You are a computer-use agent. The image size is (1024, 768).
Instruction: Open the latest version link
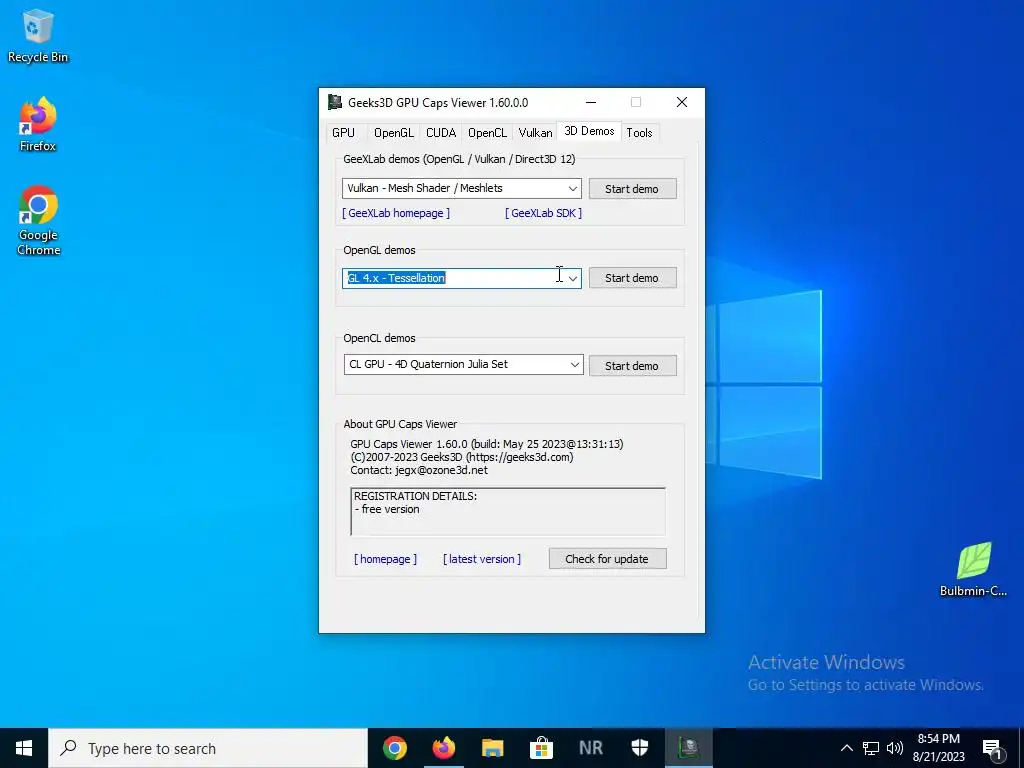[x=482, y=559]
